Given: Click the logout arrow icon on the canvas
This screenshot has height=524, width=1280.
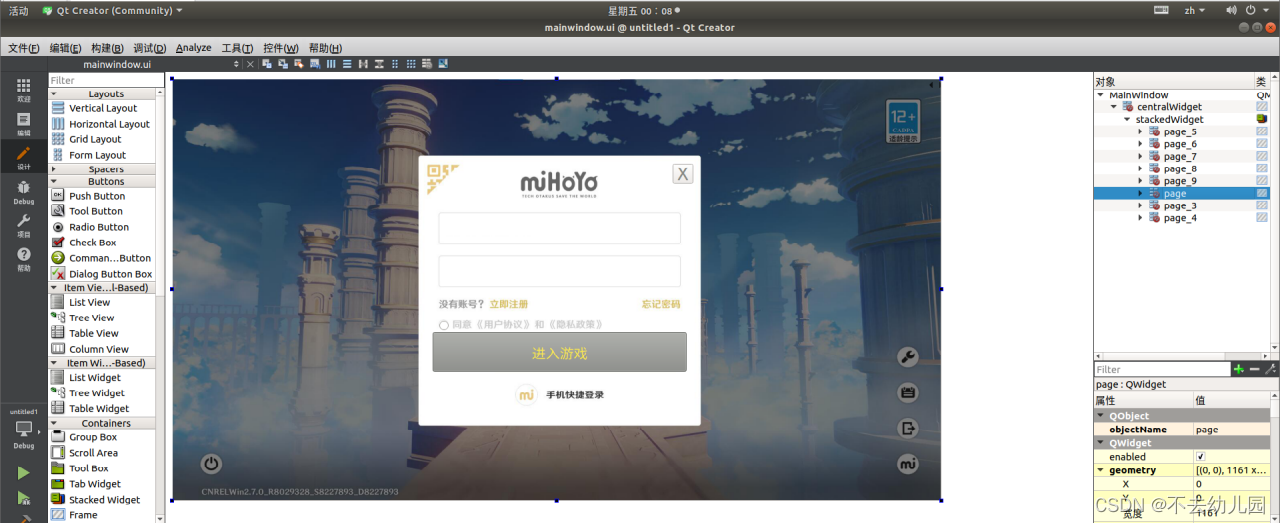Looking at the screenshot, I should coord(907,429).
